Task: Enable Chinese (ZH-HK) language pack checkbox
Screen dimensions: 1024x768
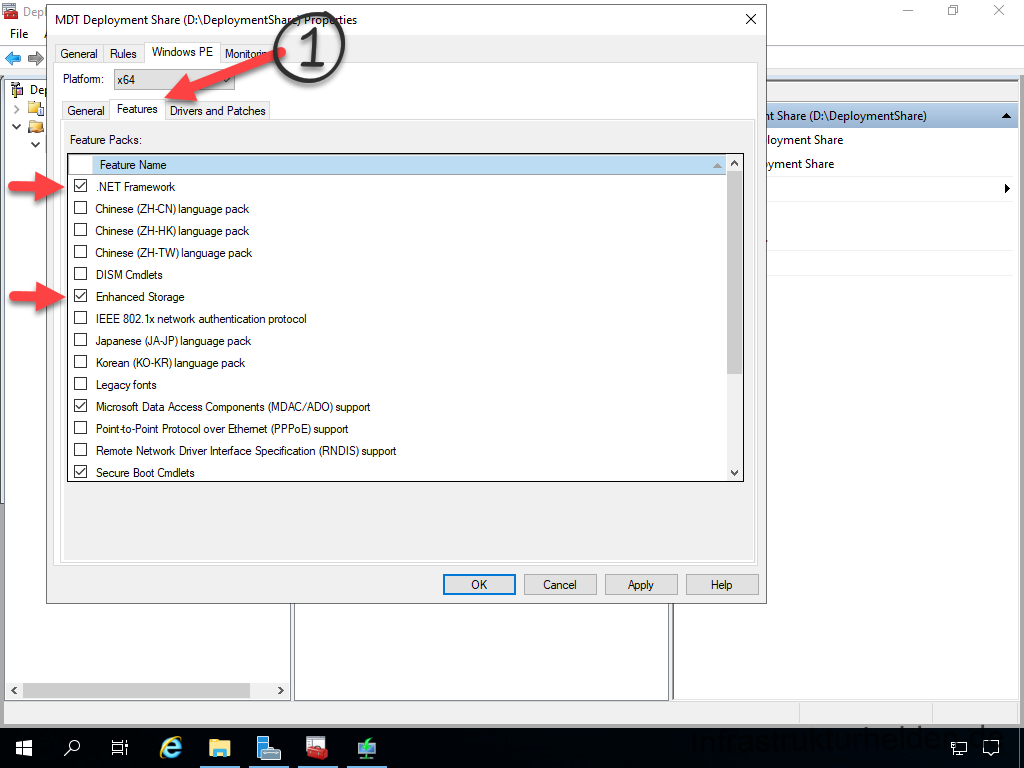Action: tap(80, 230)
